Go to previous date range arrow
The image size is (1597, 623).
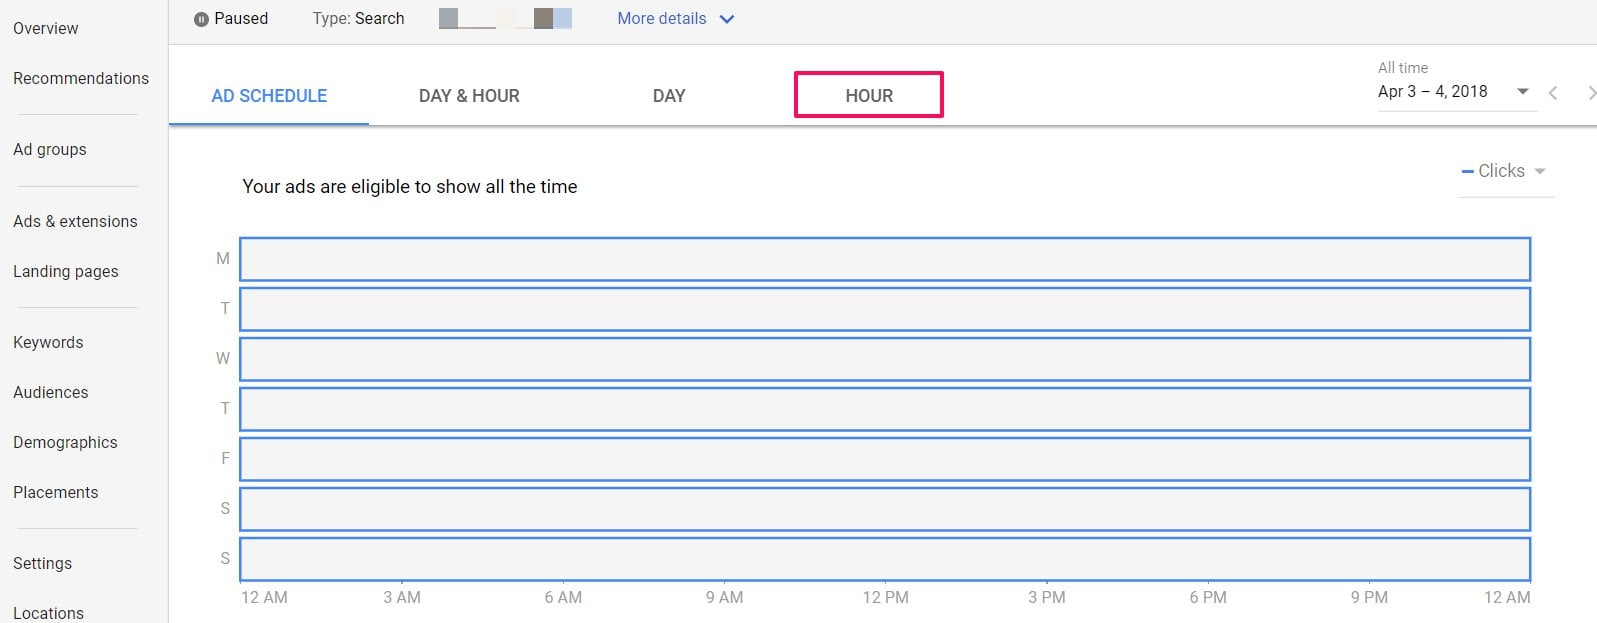[1553, 93]
